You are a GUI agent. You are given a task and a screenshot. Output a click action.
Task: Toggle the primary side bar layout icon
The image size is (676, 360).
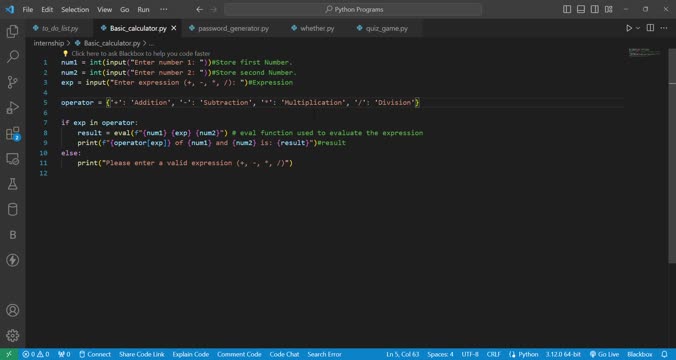pyautogui.click(x=567, y=9)
